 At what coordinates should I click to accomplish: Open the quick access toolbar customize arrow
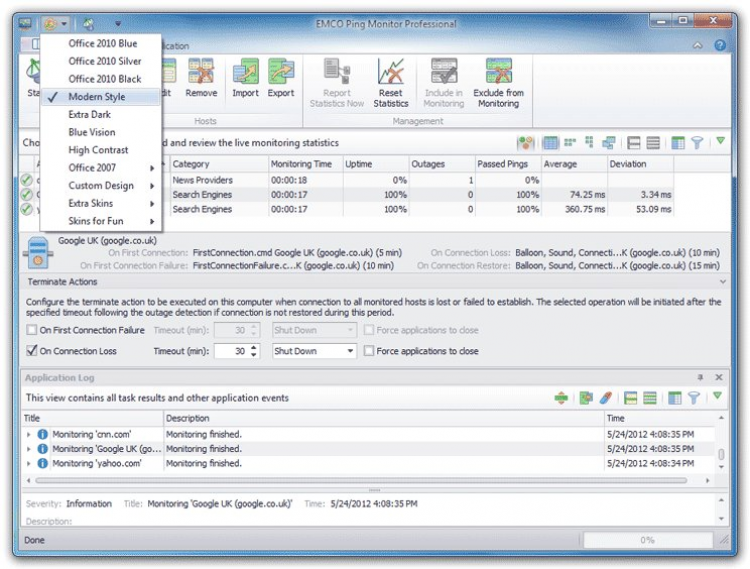118,23
